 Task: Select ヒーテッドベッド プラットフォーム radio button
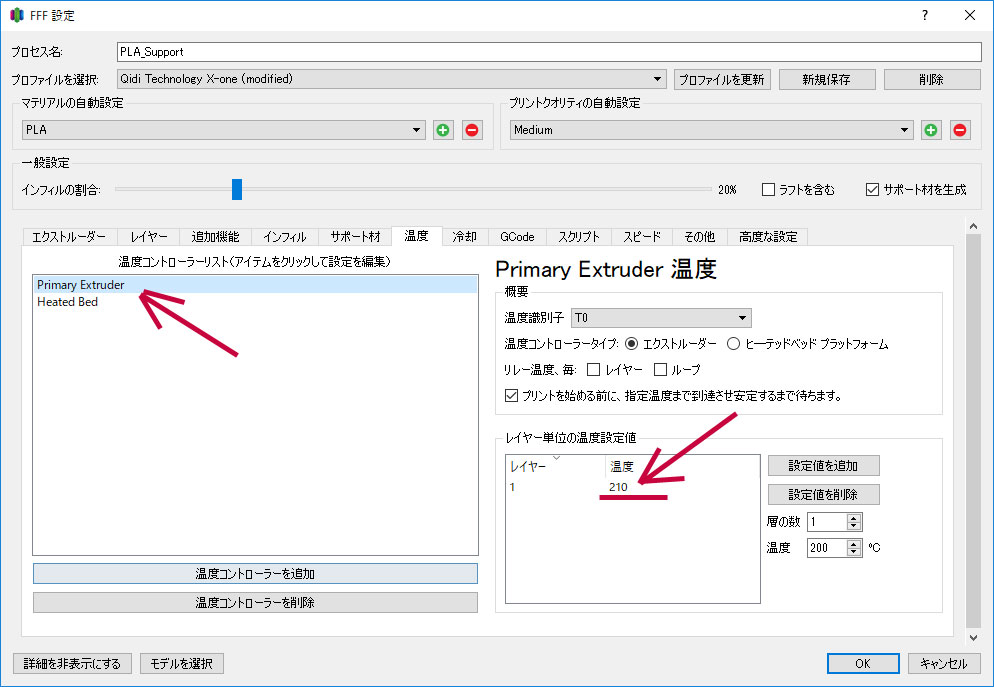pos(733,344)
